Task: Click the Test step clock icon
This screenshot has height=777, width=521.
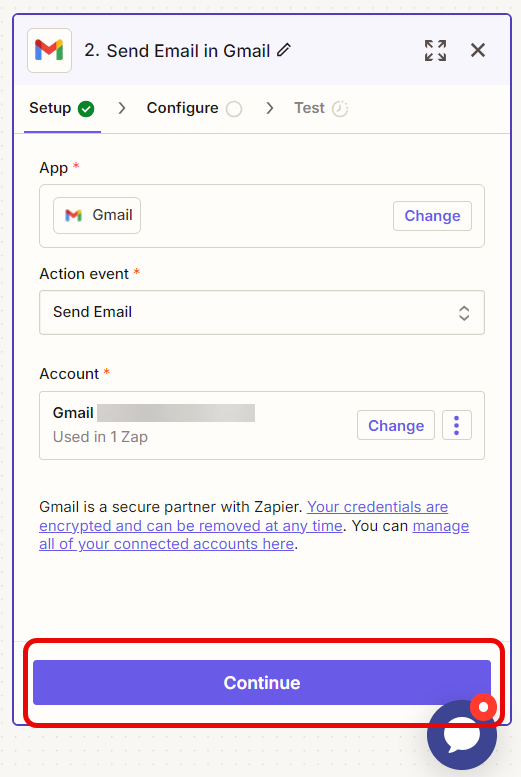Action: pos(340,109)
